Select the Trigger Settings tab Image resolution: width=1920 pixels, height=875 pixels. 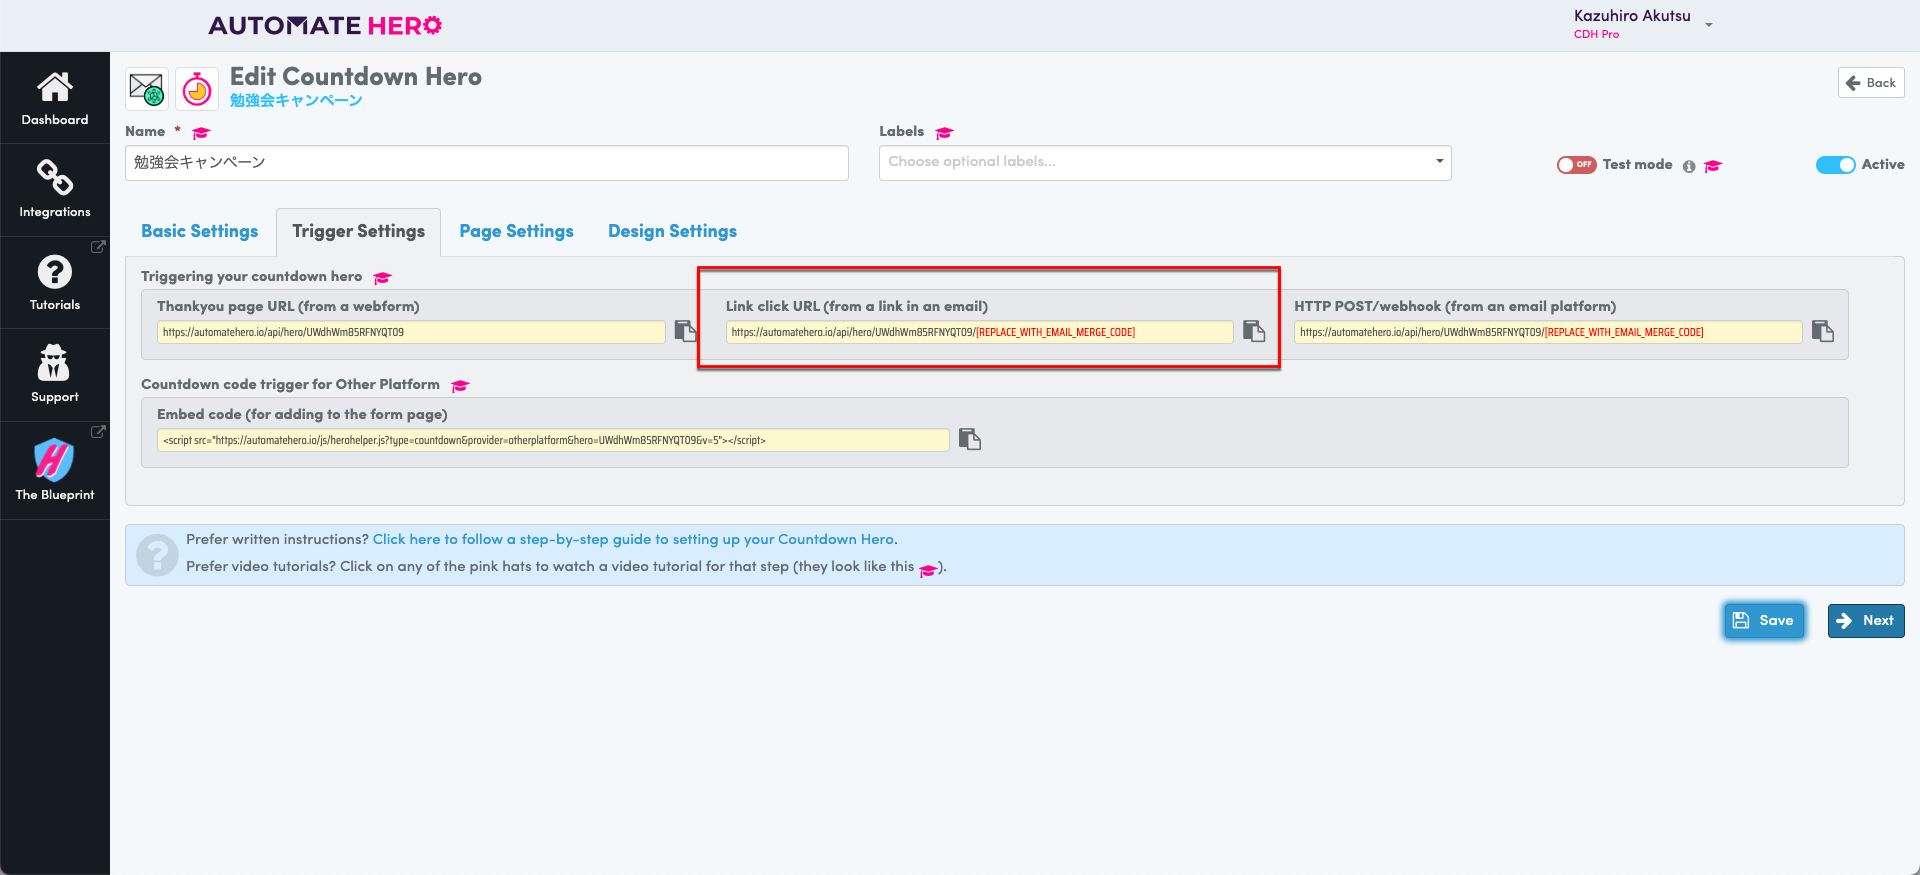point(358,231)
